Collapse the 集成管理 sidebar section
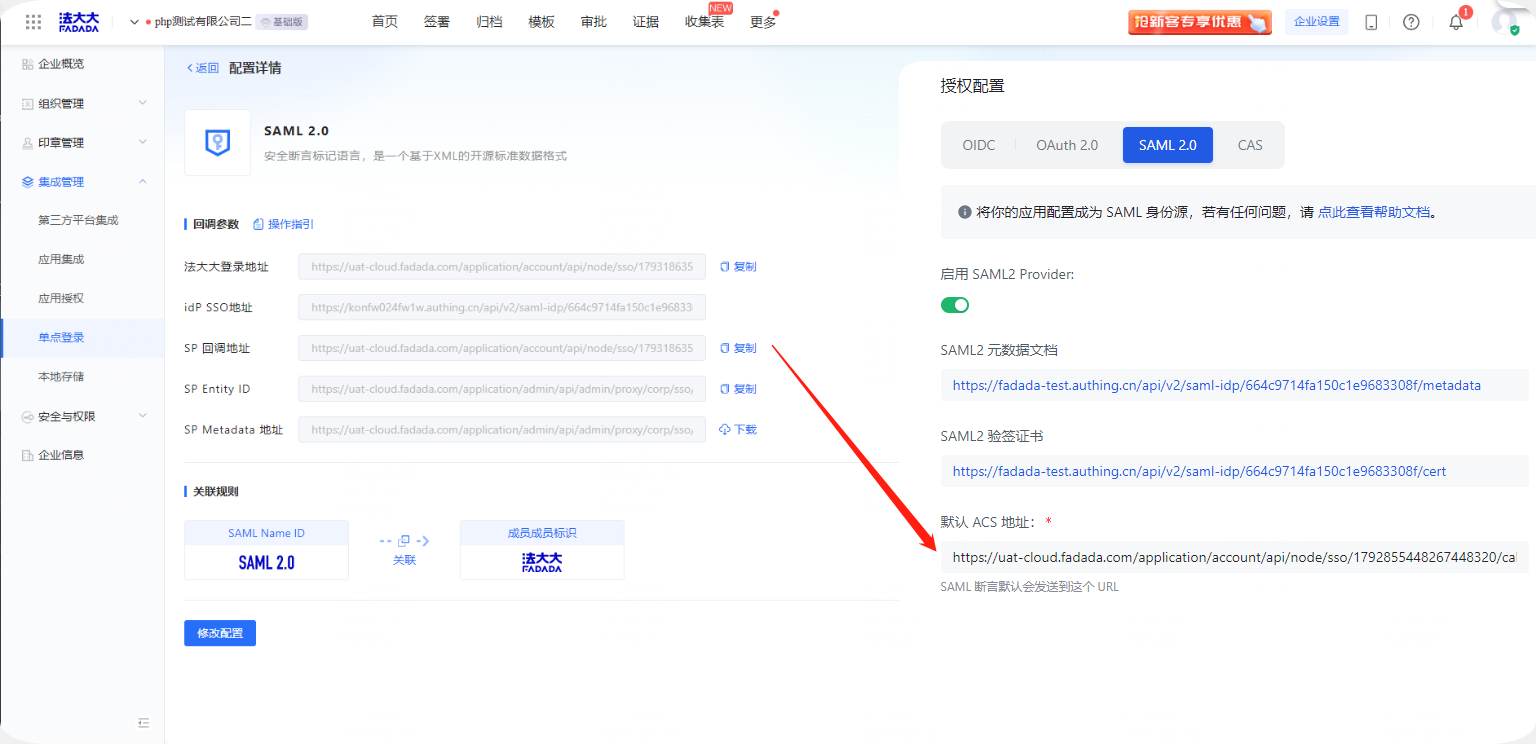1536x744 pixels. [x=82, y=182]
